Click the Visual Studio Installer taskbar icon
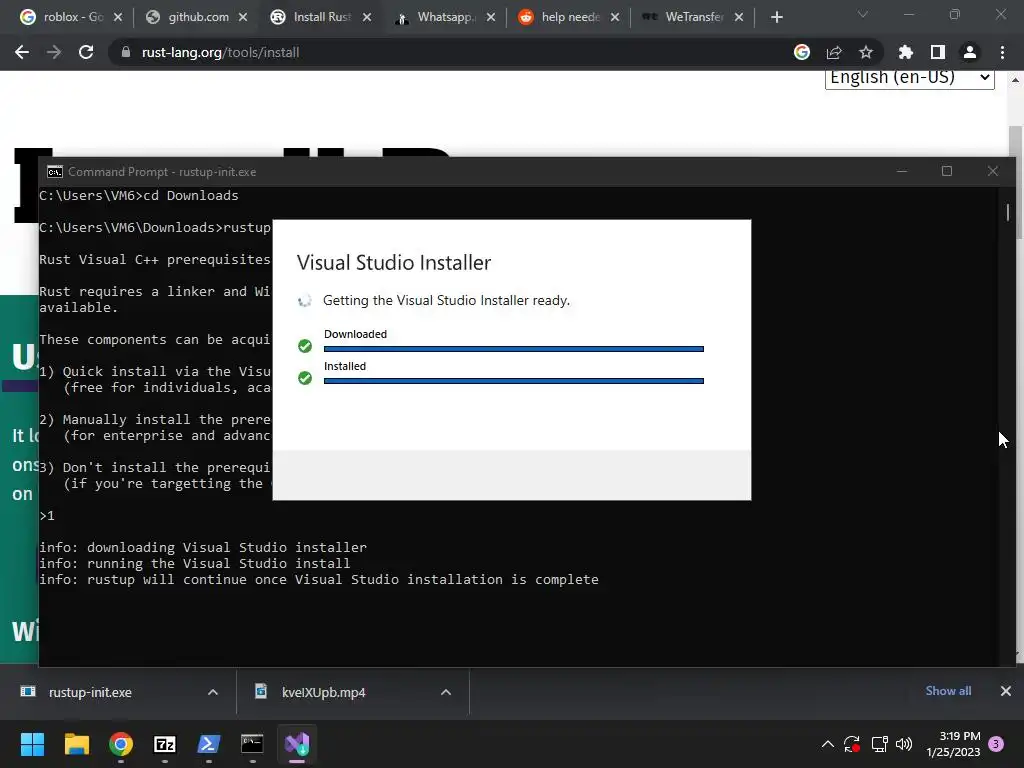The width and height of the screenshot is (1024, 768). coord(297,744)
